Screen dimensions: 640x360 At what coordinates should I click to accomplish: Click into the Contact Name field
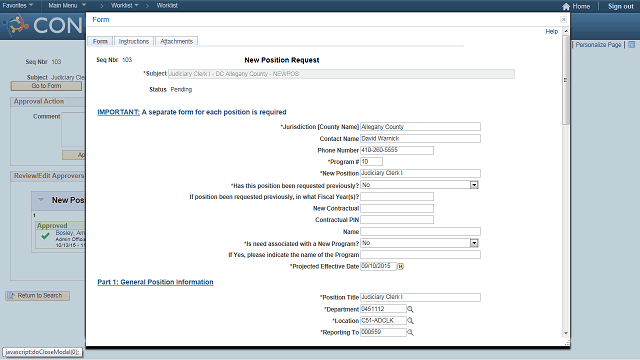420,139
